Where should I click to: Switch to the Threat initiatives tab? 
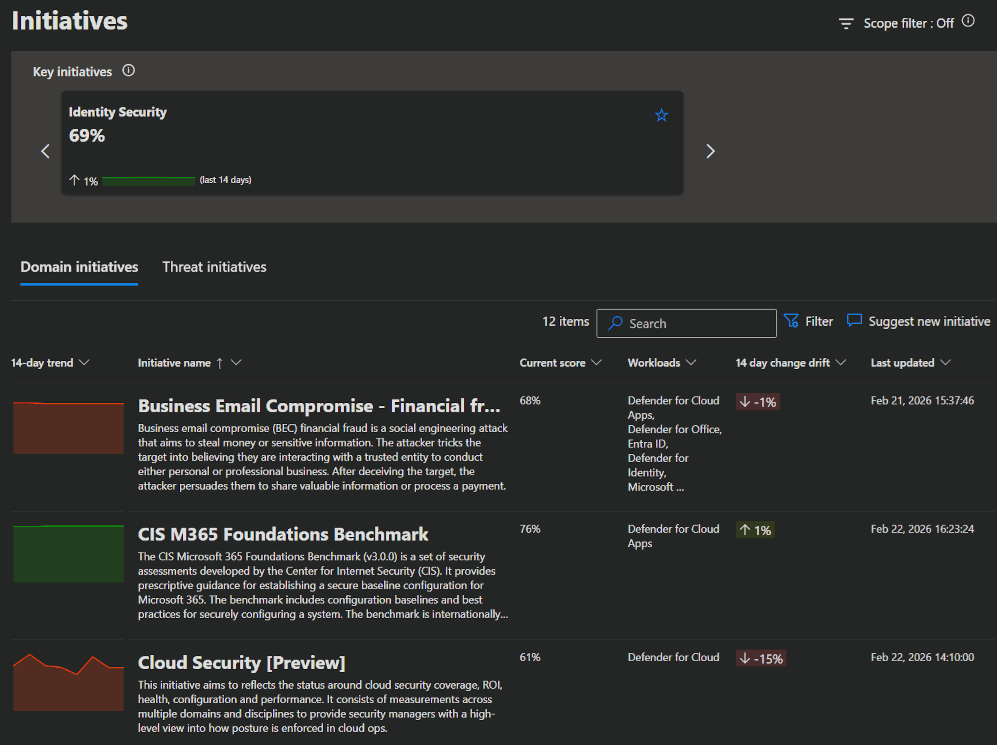click(214, 267)
